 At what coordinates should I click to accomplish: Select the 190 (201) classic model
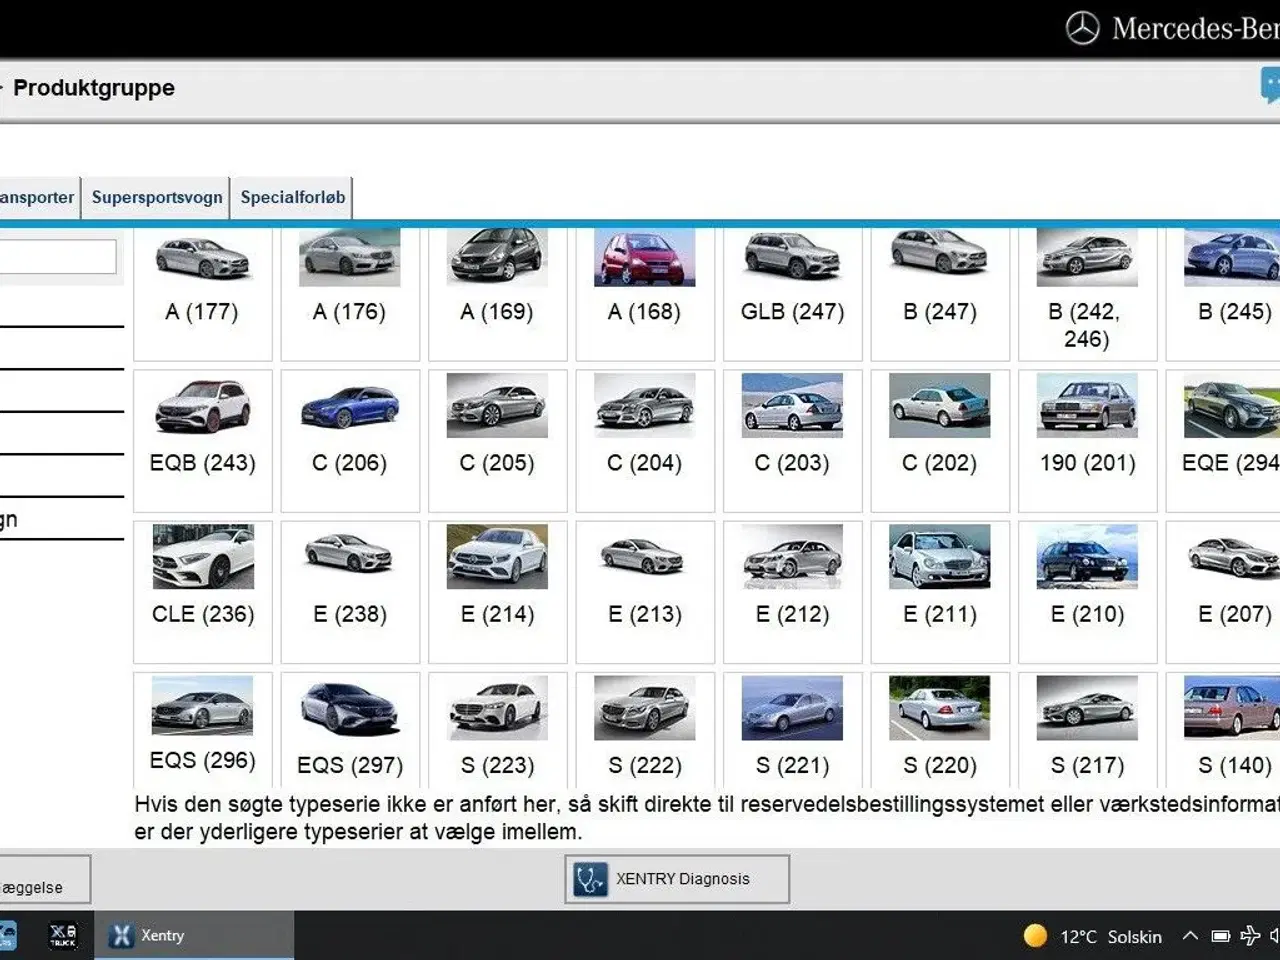point(1087,441)
